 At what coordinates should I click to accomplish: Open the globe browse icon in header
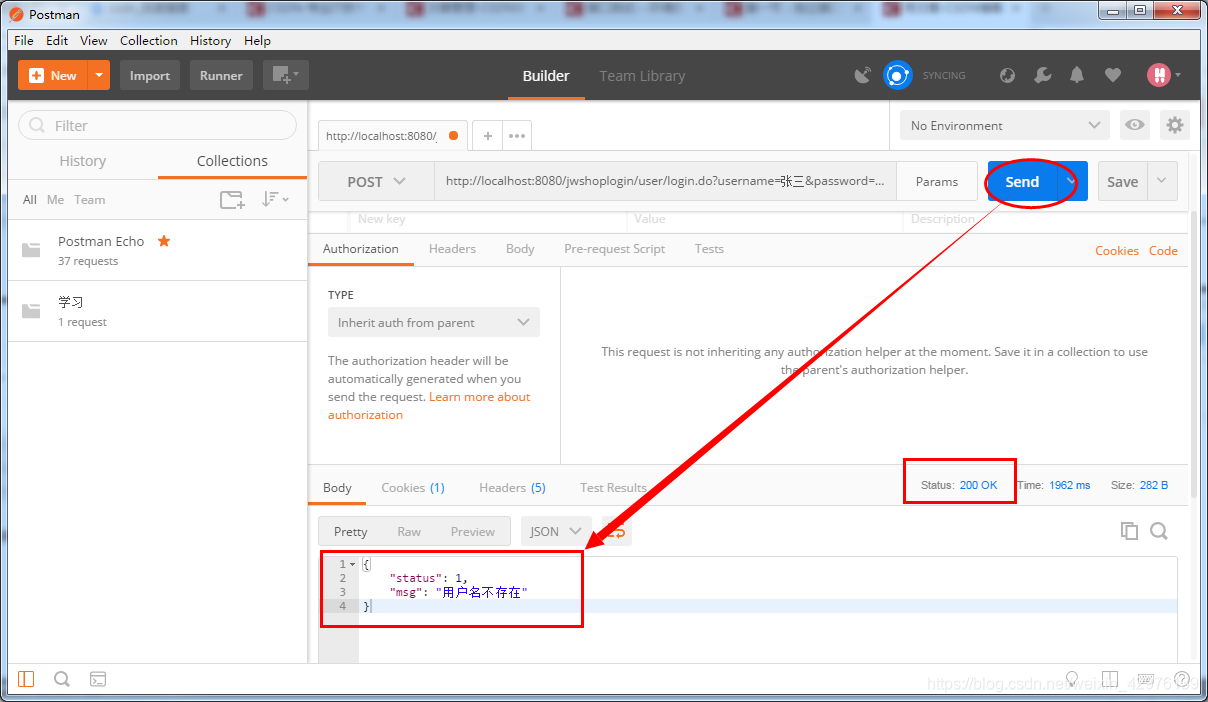click(1008, 75)
